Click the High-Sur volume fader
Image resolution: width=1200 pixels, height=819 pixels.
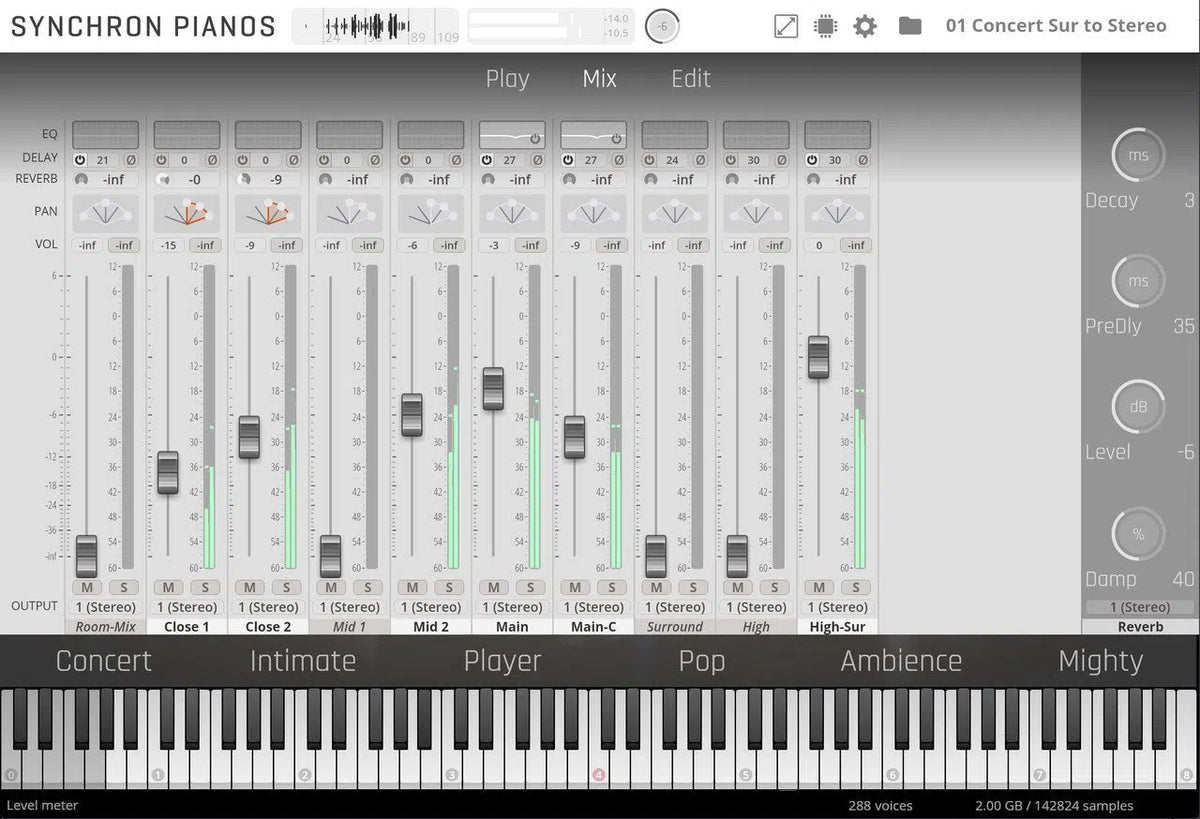pos(819,358)
